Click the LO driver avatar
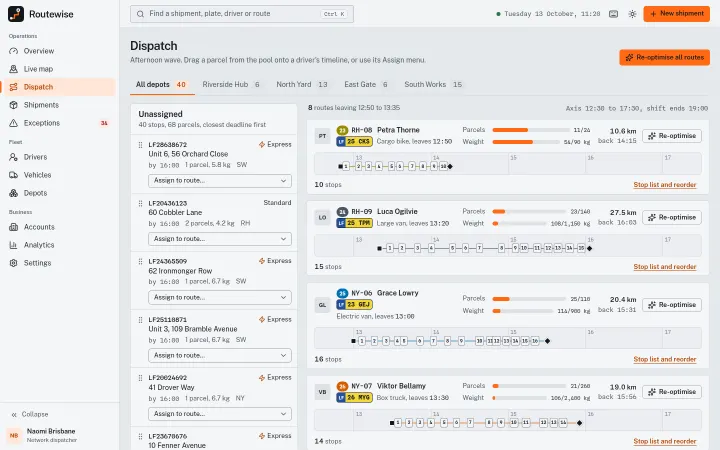This screenshot has width=720, height=450. click(x=322, y=218)
